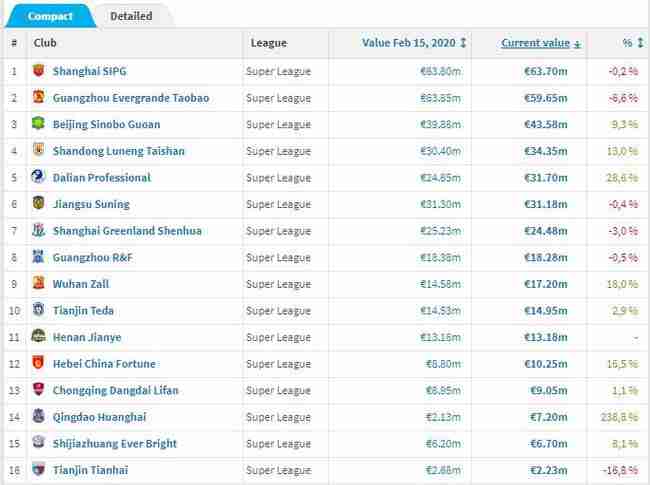Open Tianjin Tianhai club link
The height and width of the screenshot is (485, 650).
(90, 470)
